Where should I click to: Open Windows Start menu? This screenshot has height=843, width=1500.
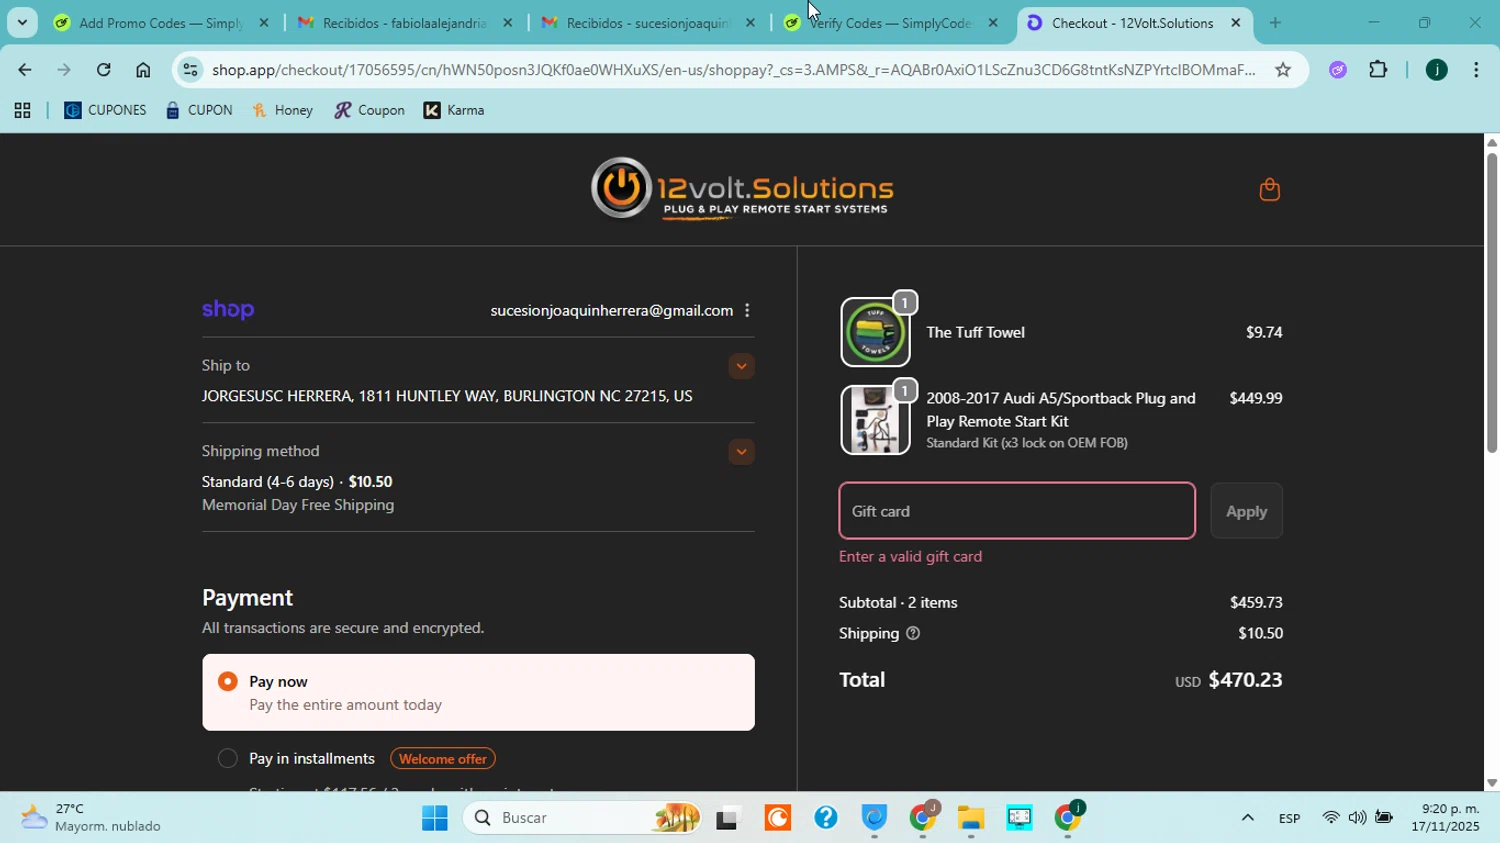(434, 818)
